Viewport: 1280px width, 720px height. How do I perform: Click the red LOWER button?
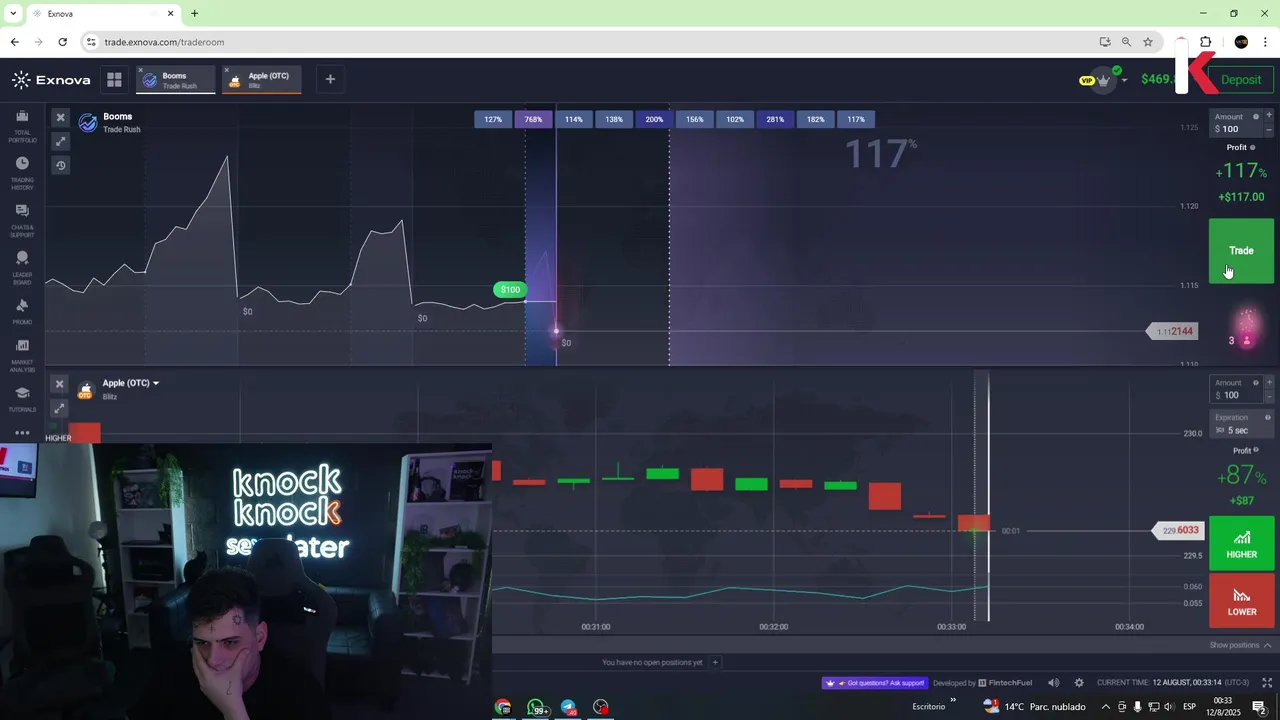pos(1241,601)
